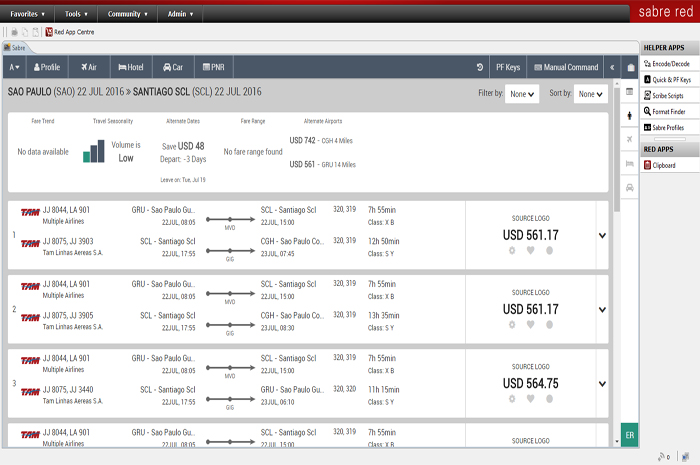Switch to the Car tab
Screen dimensions: 700x465
coord(173,67)
